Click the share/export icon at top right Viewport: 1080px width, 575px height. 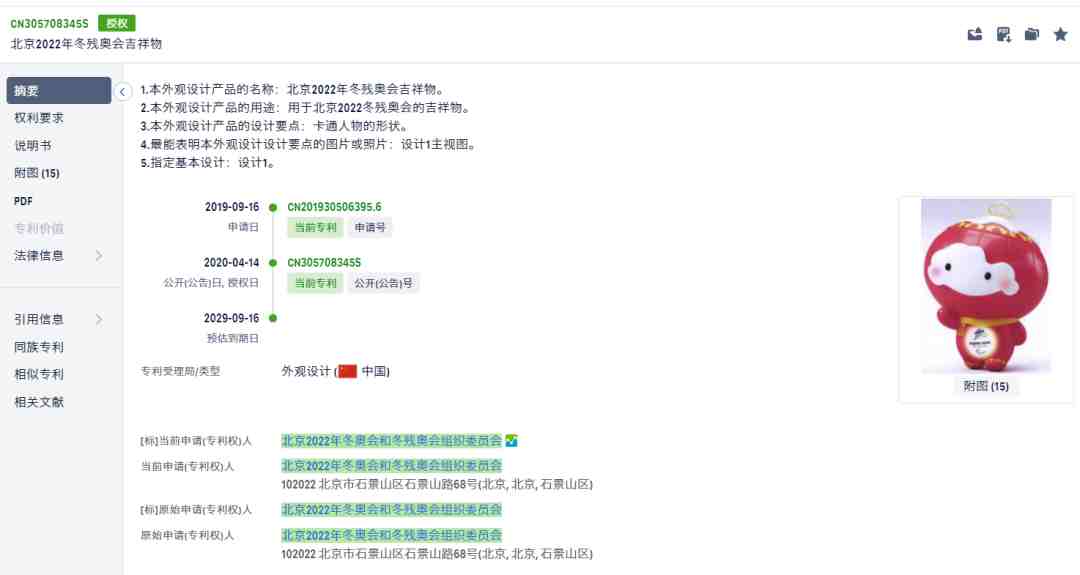pos(975,34)
